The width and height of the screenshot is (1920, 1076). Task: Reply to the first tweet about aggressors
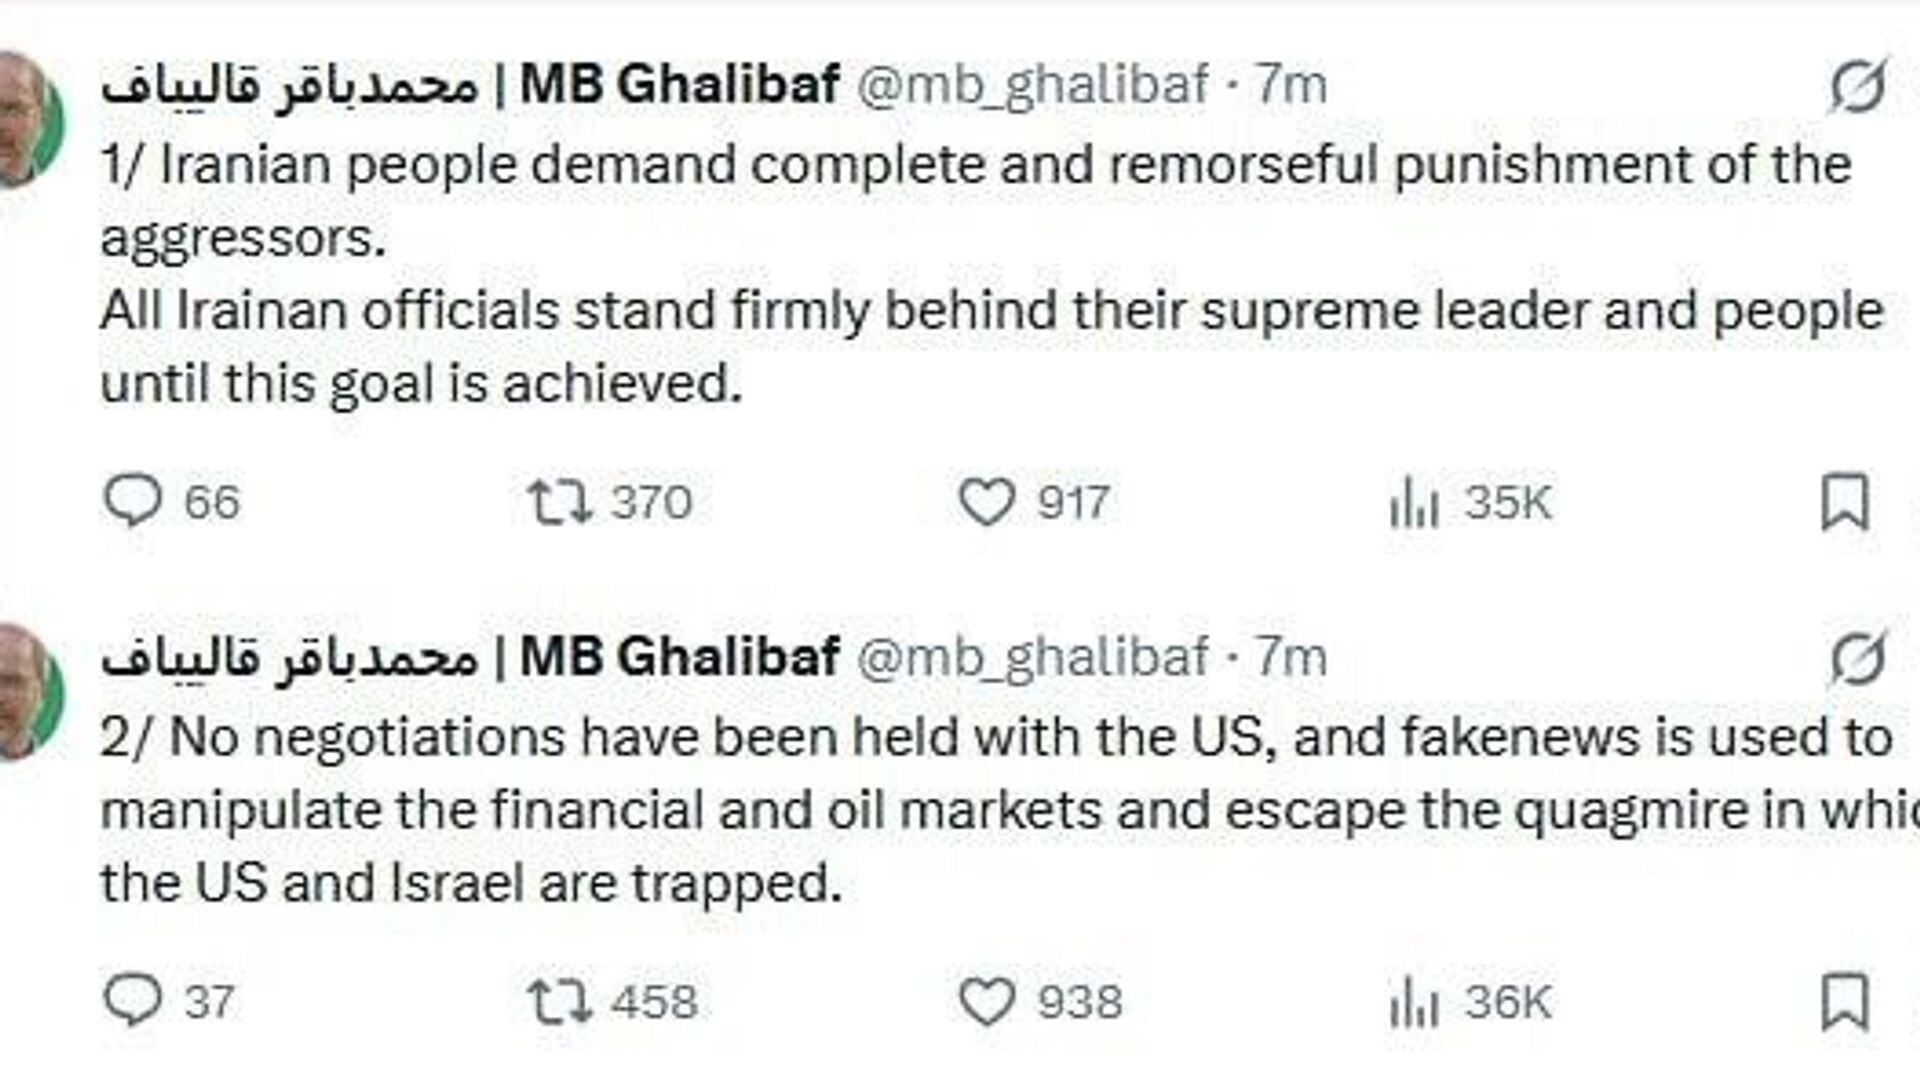(133, 500)
